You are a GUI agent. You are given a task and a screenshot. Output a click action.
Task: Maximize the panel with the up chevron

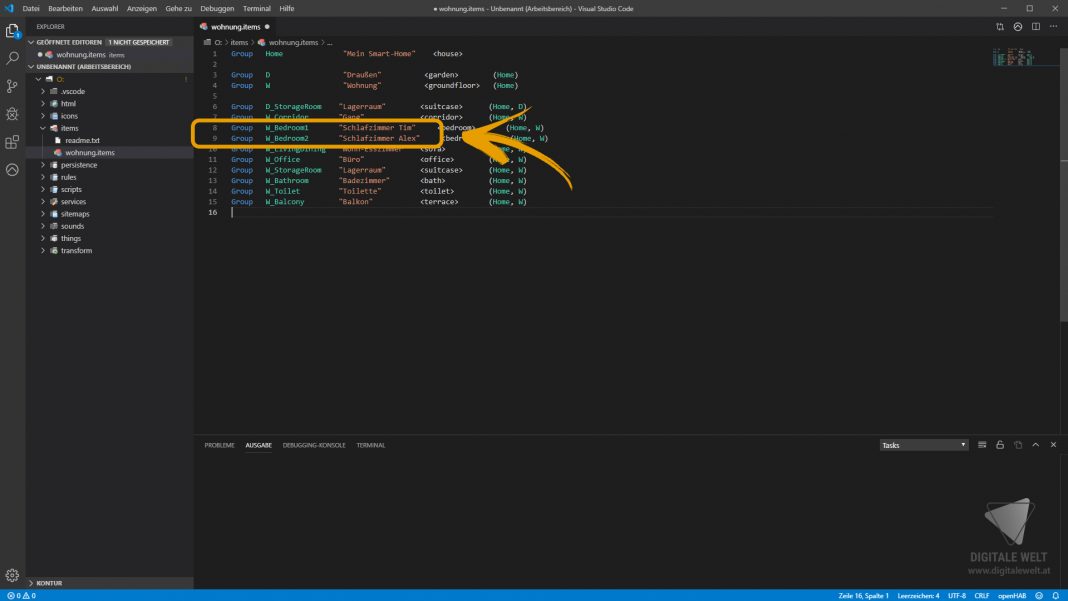click(x=1036, y=445)
